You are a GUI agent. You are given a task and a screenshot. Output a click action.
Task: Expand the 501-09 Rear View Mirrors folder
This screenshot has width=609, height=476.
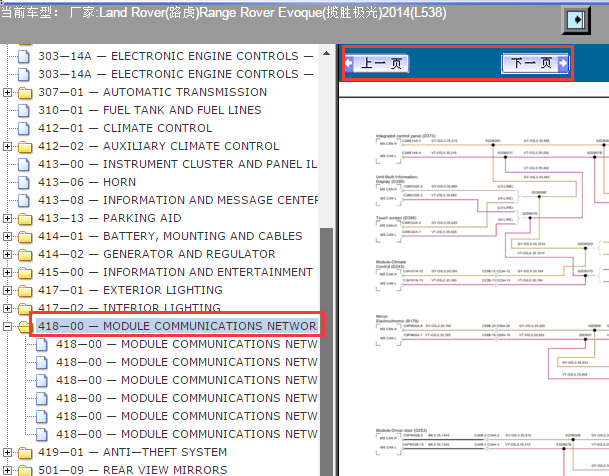(7, 471)
